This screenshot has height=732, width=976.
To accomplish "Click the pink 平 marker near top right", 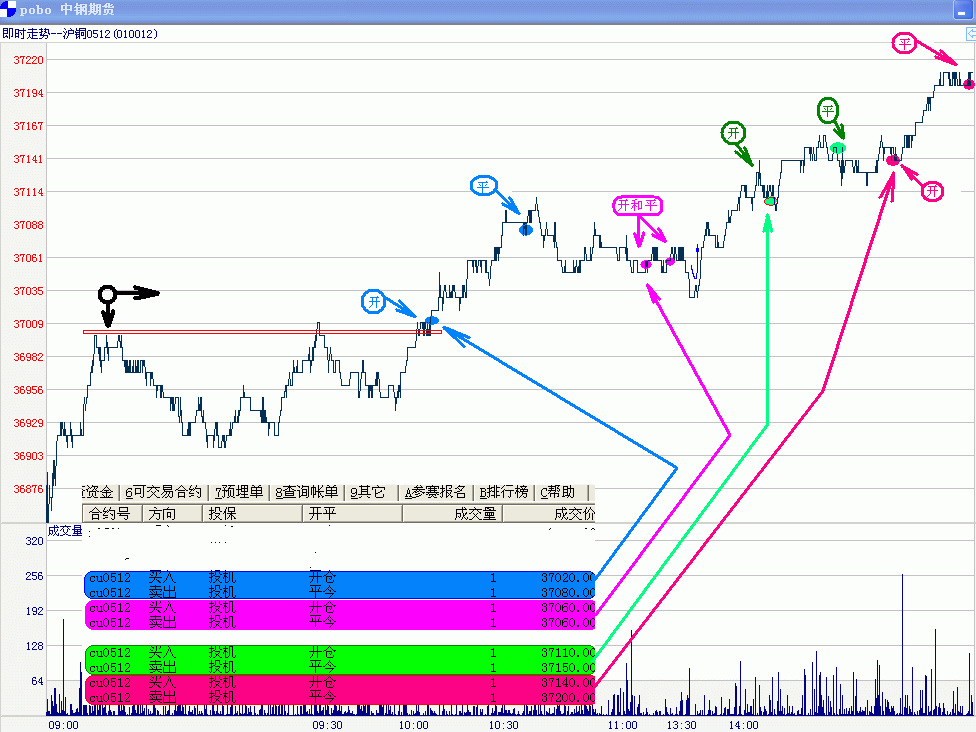I will click(904, 43).
